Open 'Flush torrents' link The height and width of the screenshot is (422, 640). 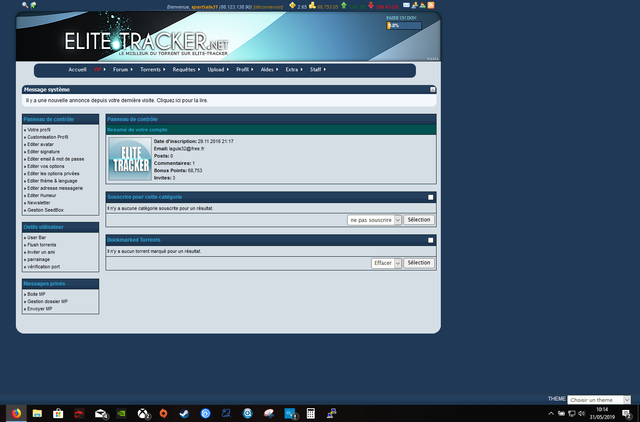point(42,245)
